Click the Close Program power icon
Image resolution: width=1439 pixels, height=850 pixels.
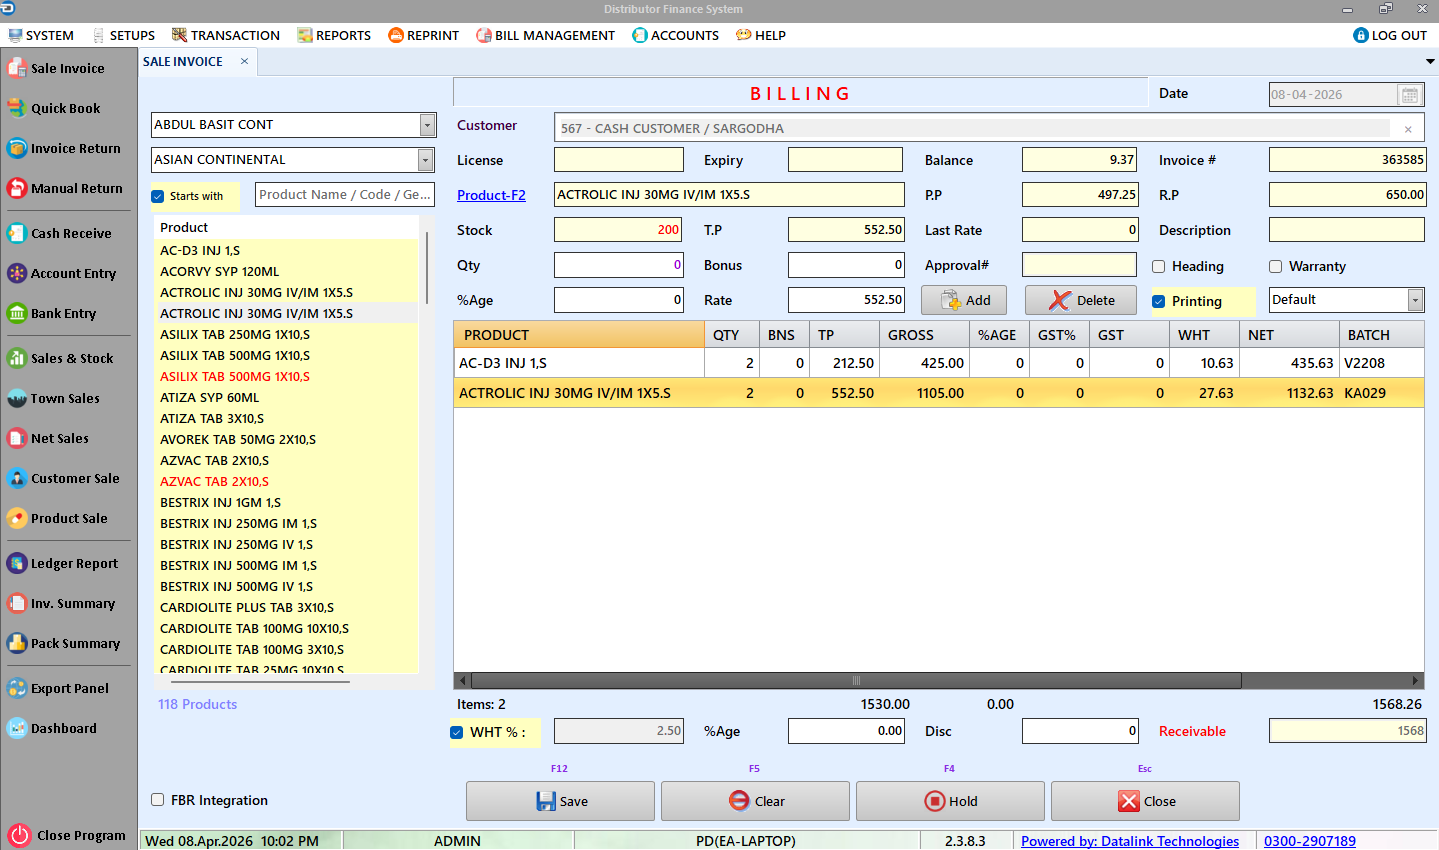(x=19, y=835)
